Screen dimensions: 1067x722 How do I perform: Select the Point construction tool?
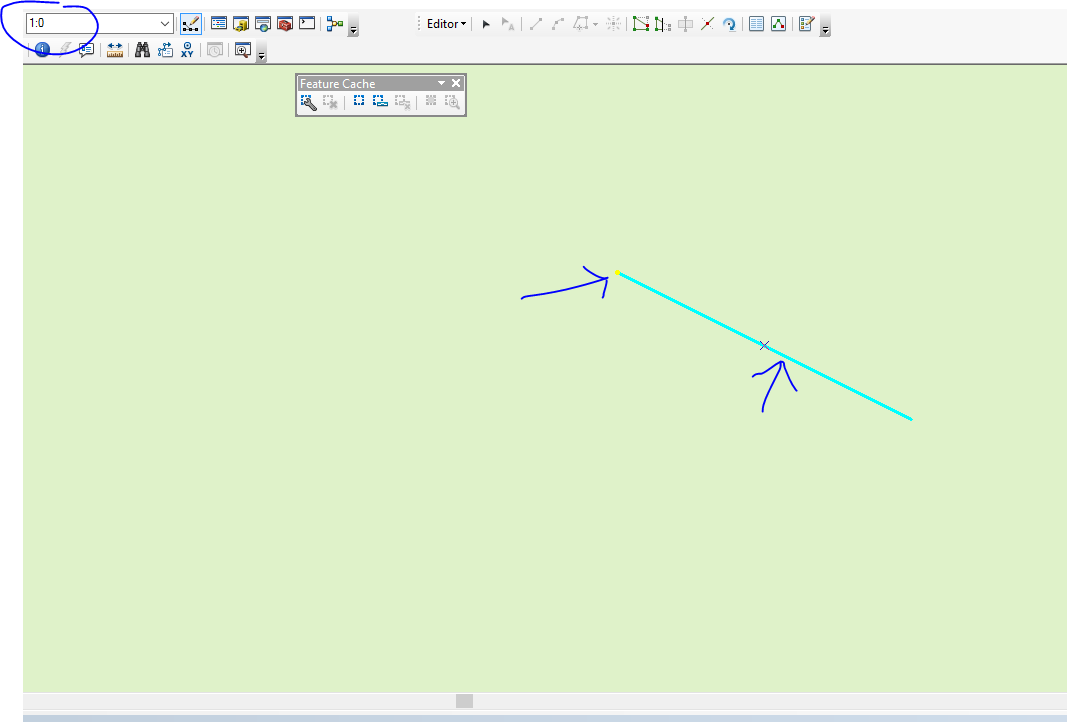(614, 24)
